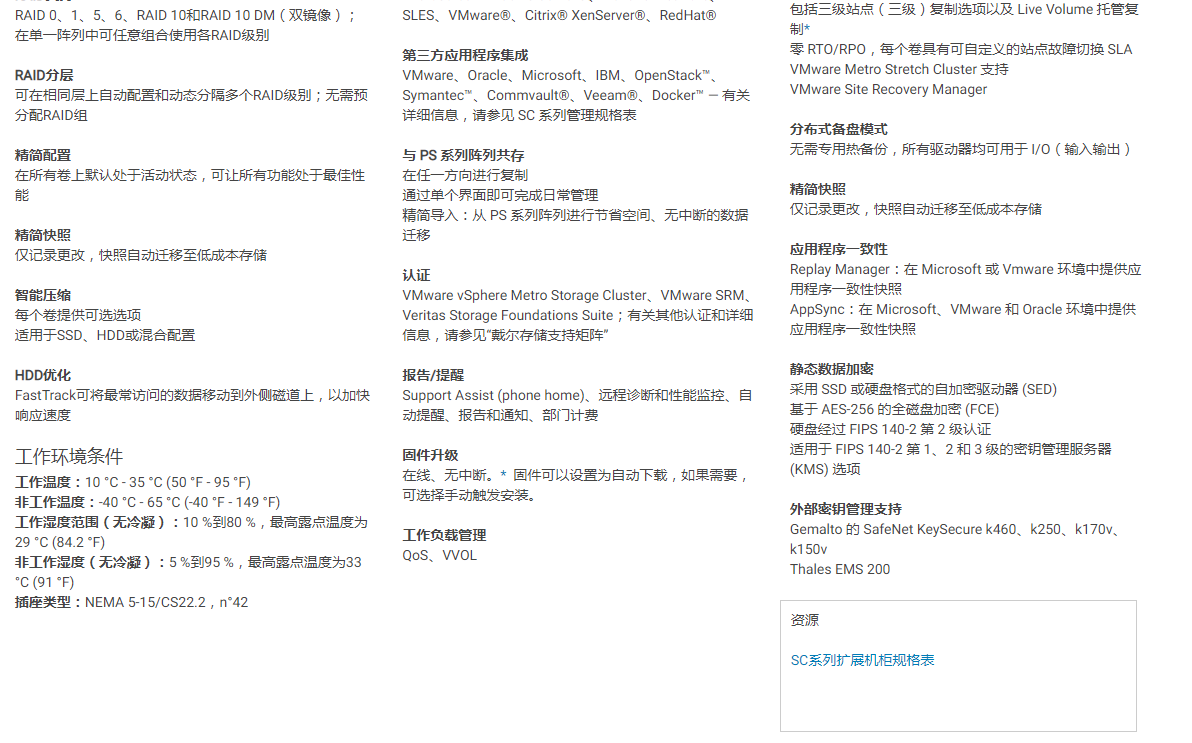Click the 无需专用热备份 line
This screenshot has width=1192, height=743.
pos(962,149)
